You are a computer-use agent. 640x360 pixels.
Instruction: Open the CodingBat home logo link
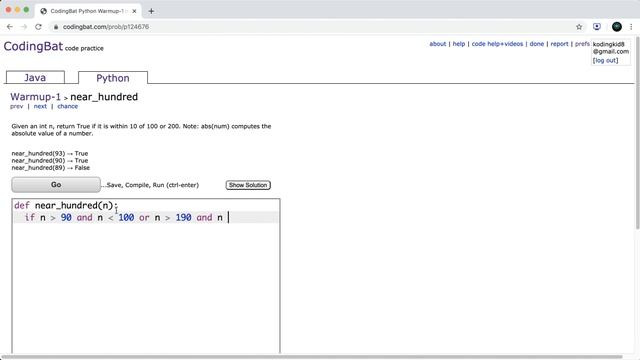(33, 46)
